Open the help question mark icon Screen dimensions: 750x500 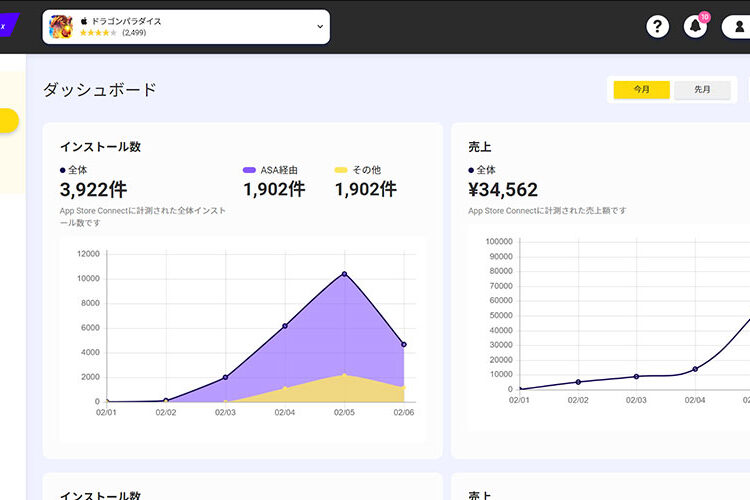[657, 27]
